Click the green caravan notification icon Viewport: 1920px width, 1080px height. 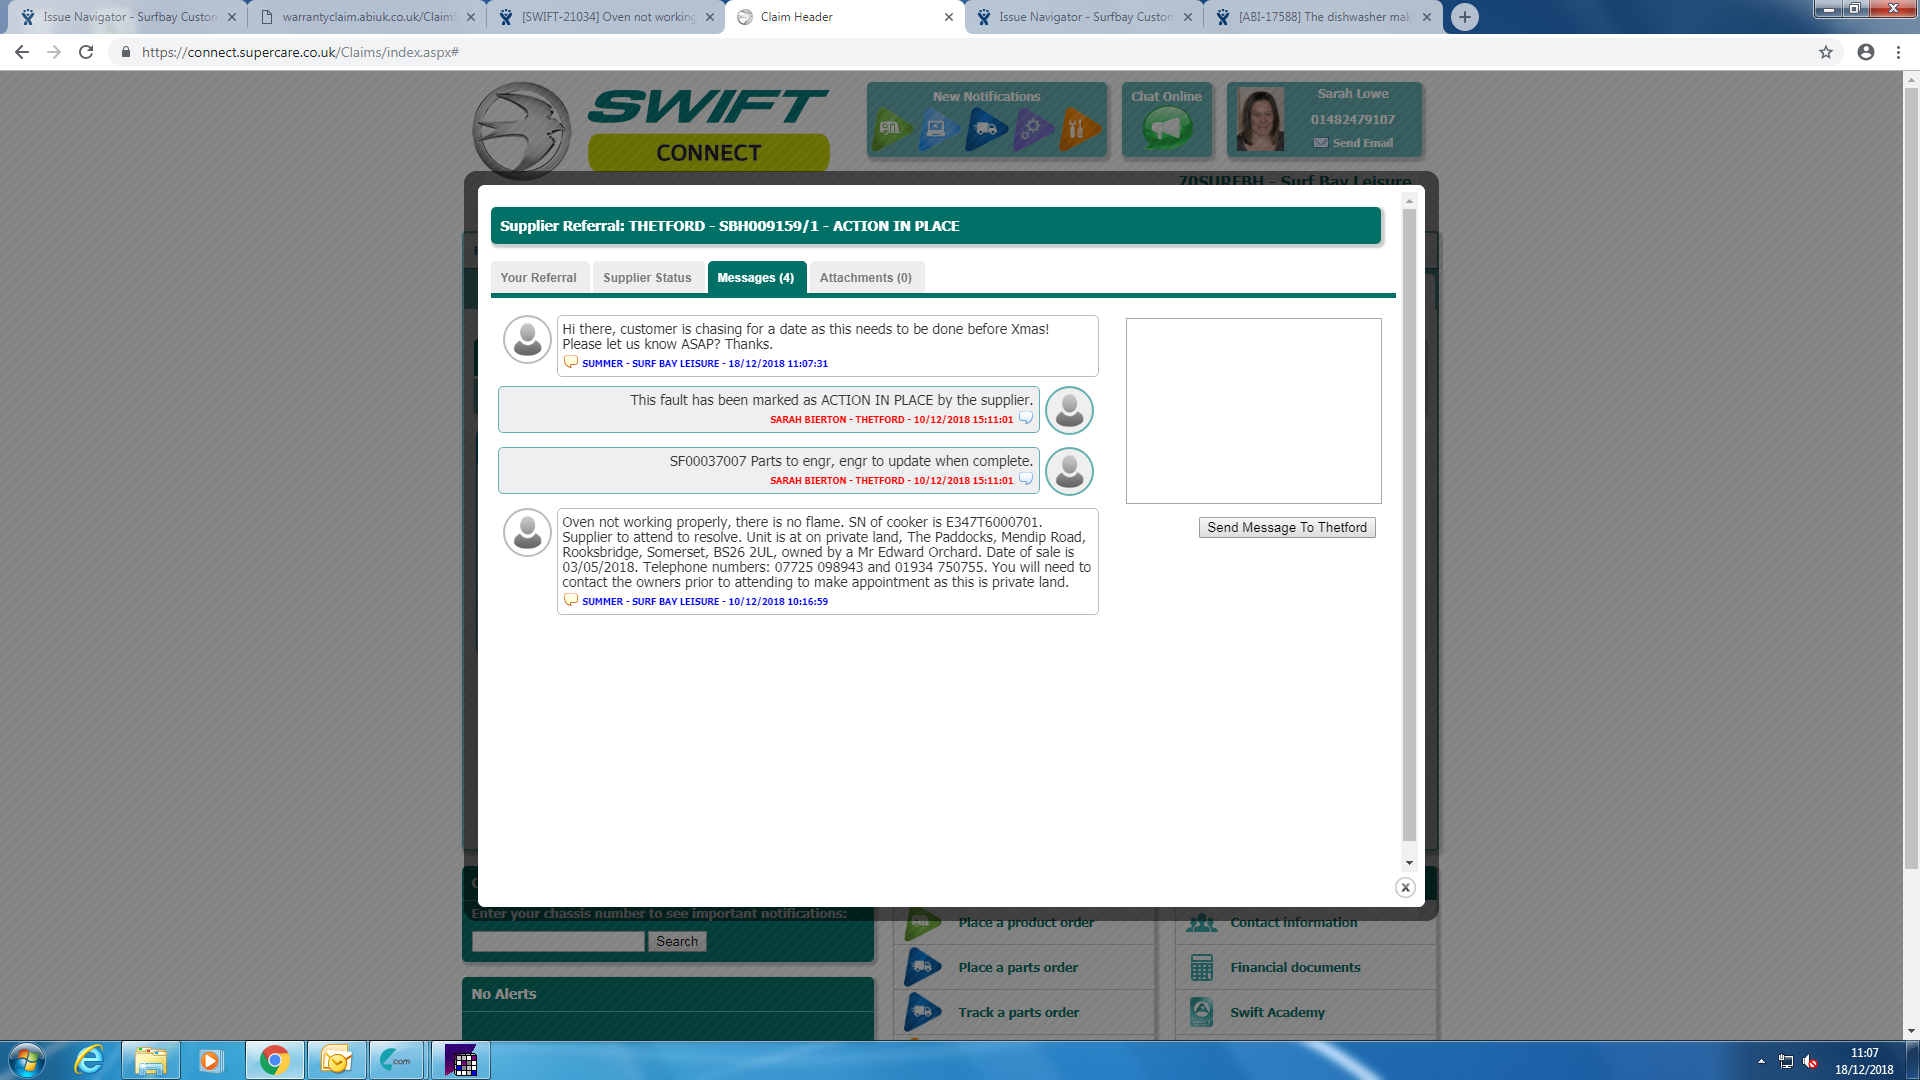tap(891, 128)
